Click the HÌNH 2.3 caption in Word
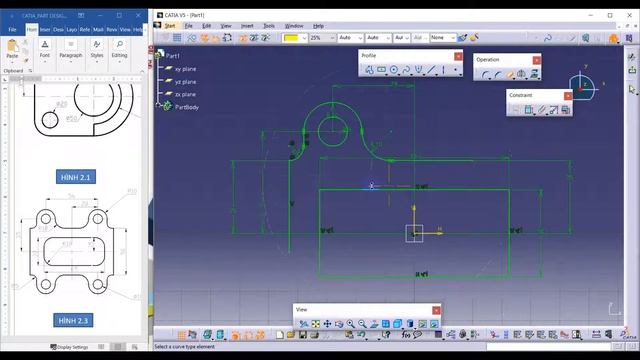Image resolution: width=640 pixels, height=360 pixels. click(x=73, y=320)
